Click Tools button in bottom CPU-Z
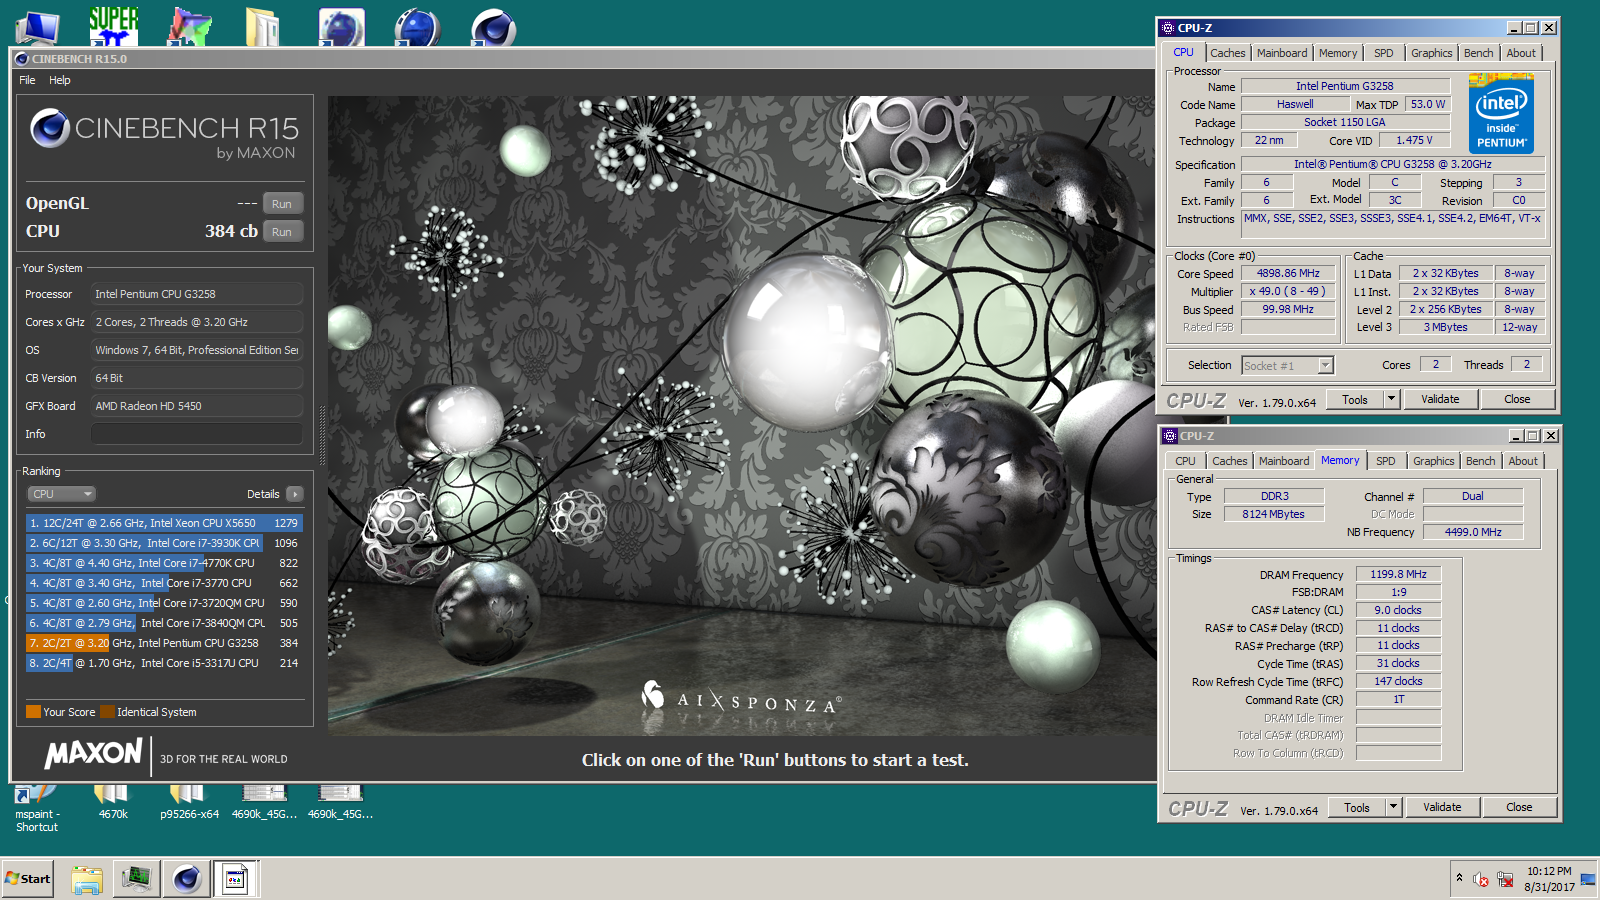The height and width of the screenshot is (900, 1600). point(1357,808)
